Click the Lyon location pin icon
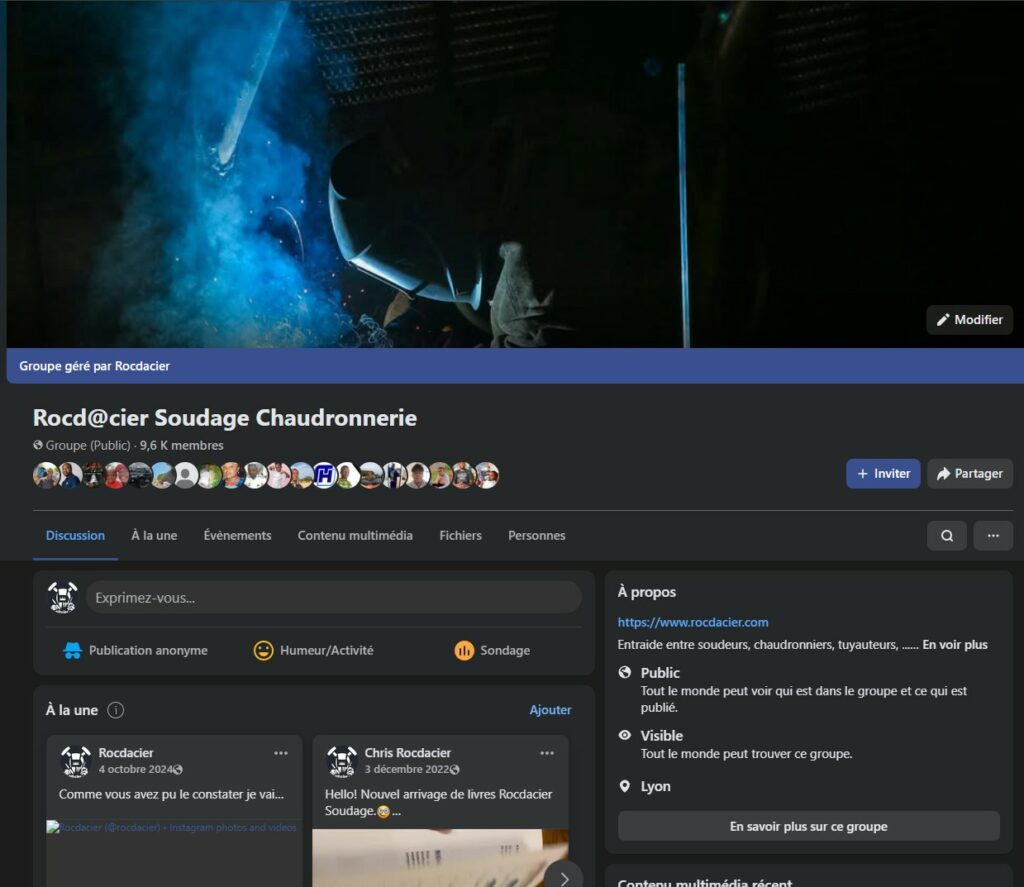1024x887 pixels. (x=625, y=786)
